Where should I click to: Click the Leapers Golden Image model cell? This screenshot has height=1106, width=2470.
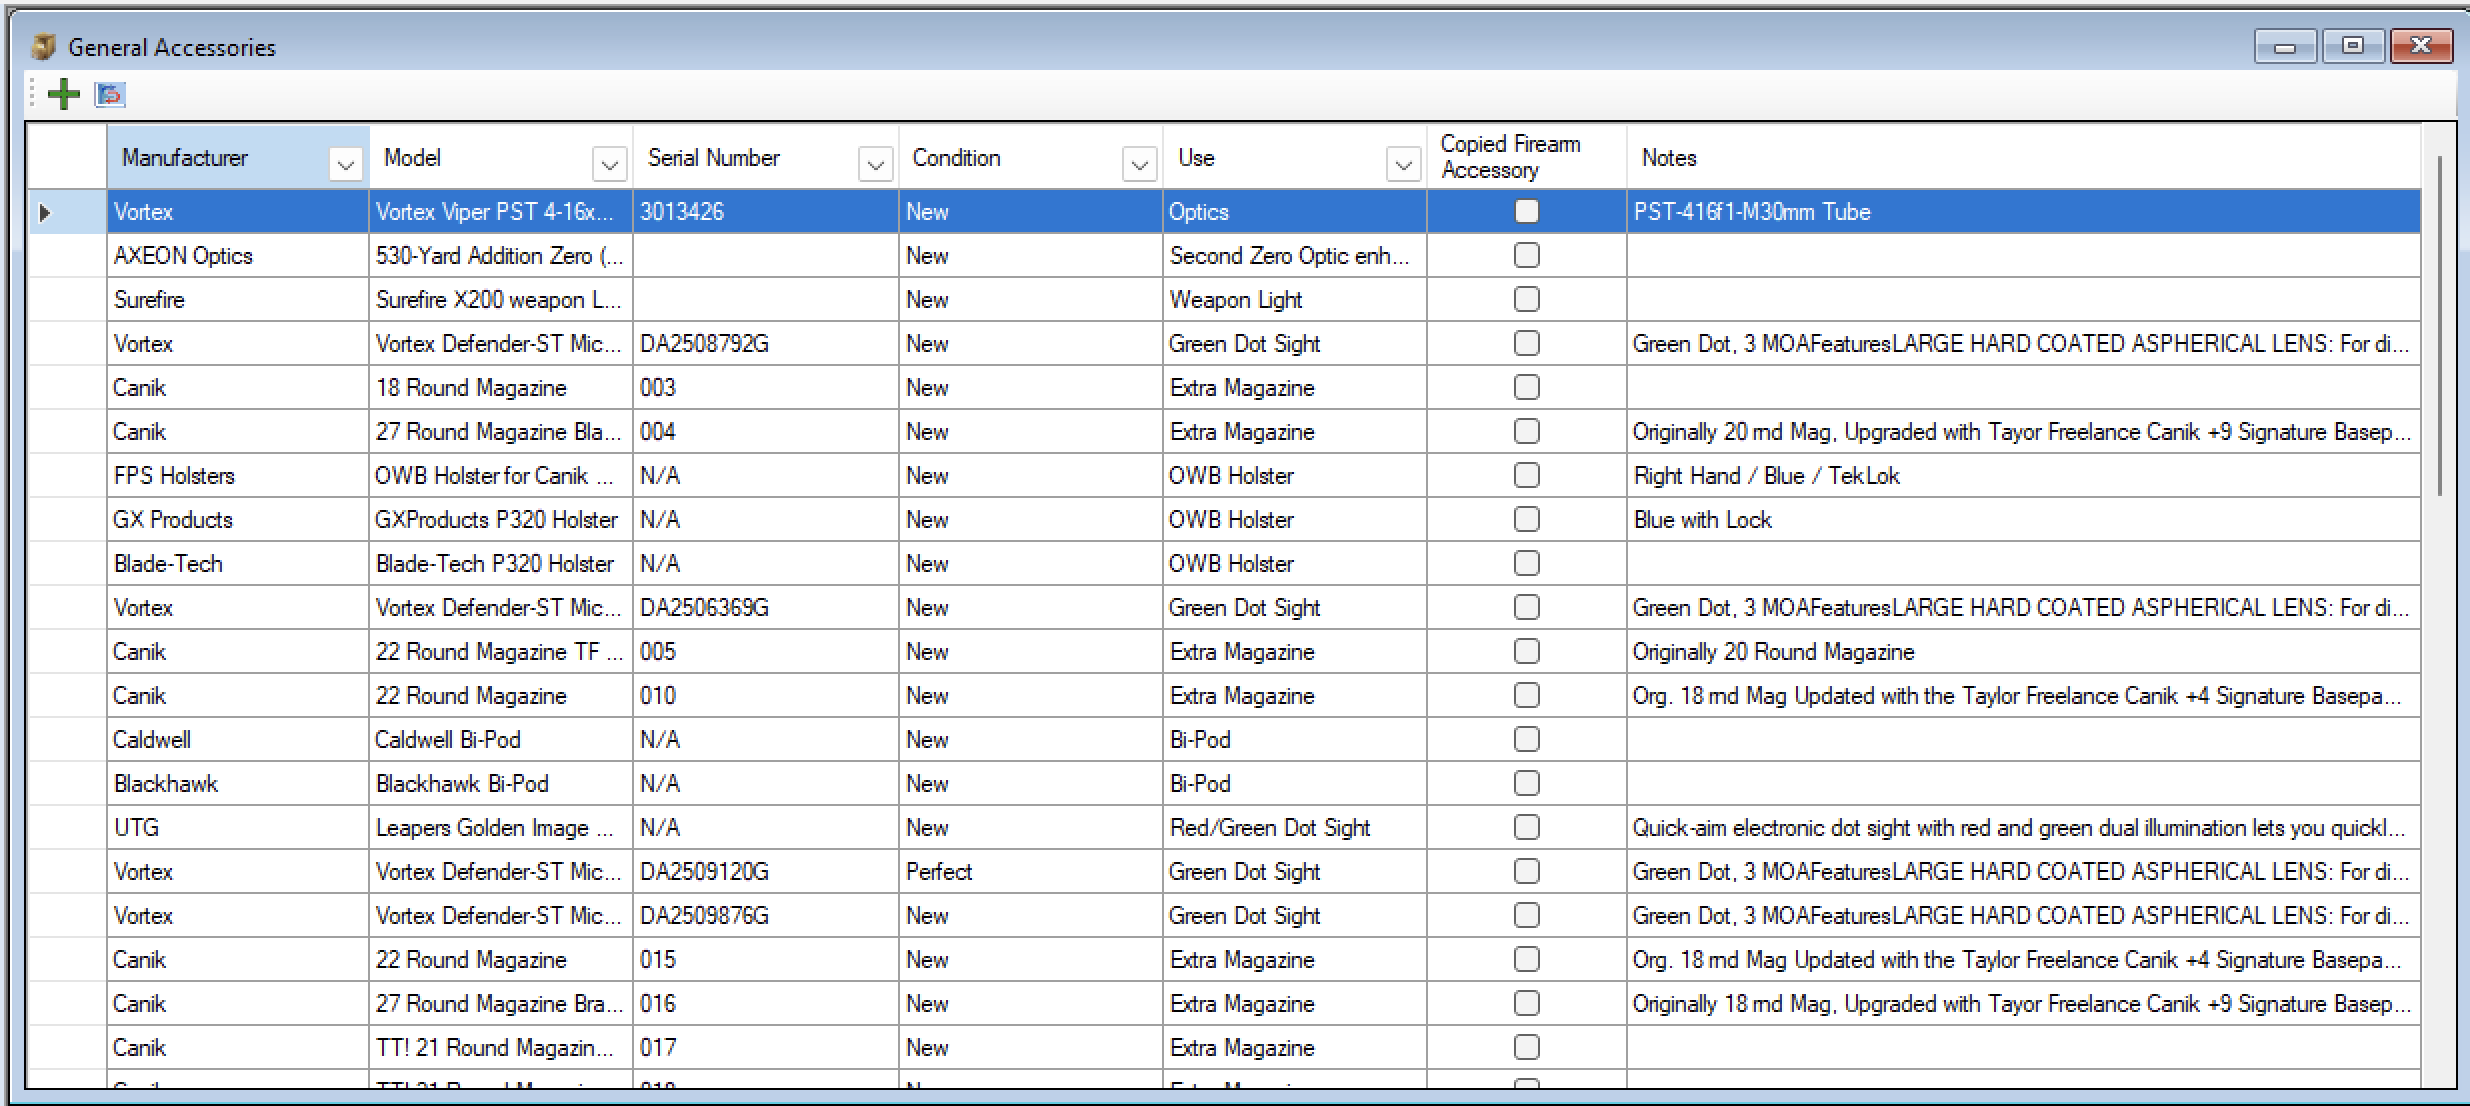[x=500, y=827]
